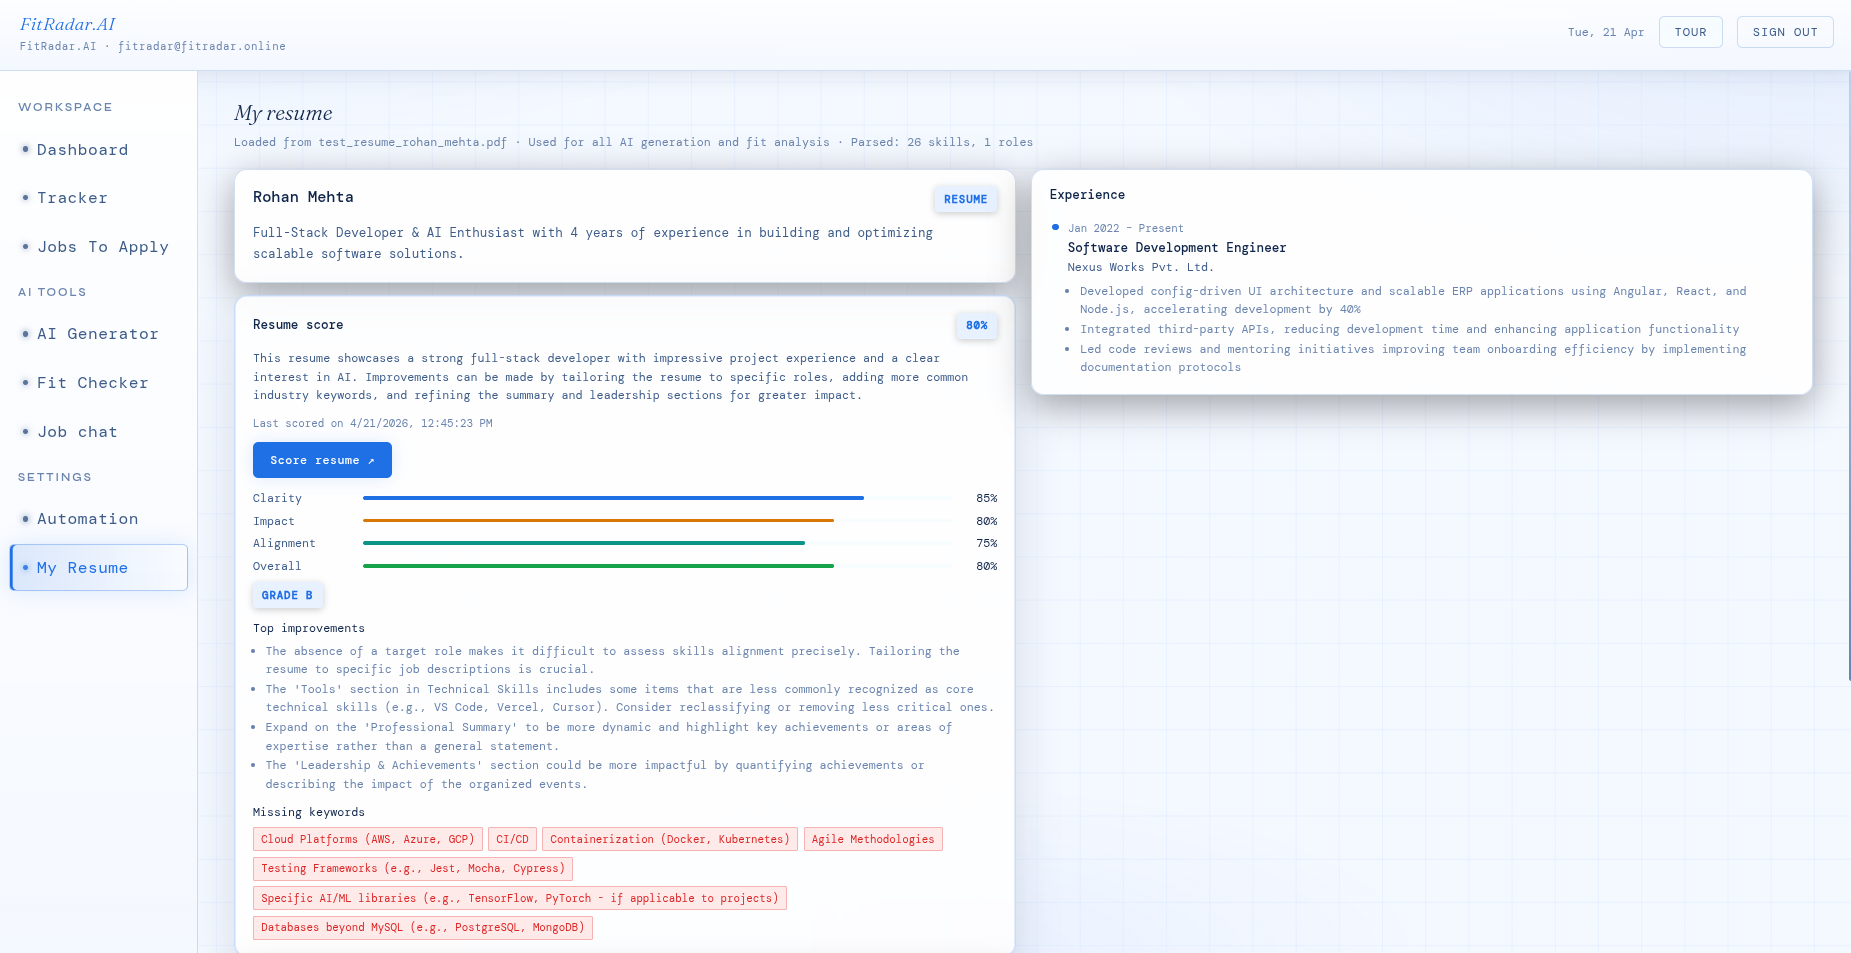Screen dimensions: 1851x953
Task: Click the bullet about integrated third-party APIs
Action: click(1410, 329)
